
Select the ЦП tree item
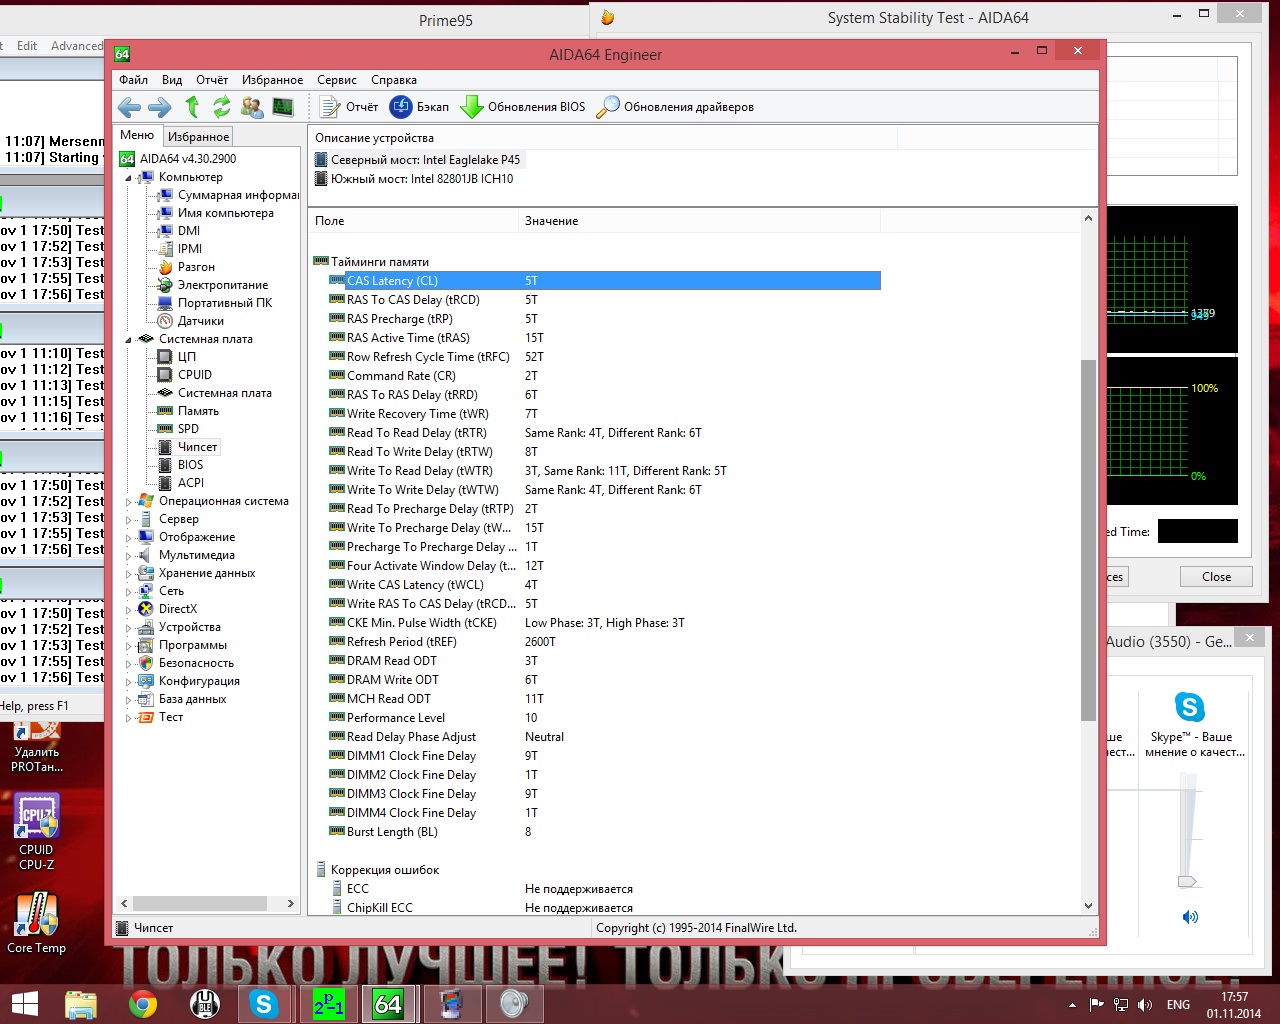point(187,357)
